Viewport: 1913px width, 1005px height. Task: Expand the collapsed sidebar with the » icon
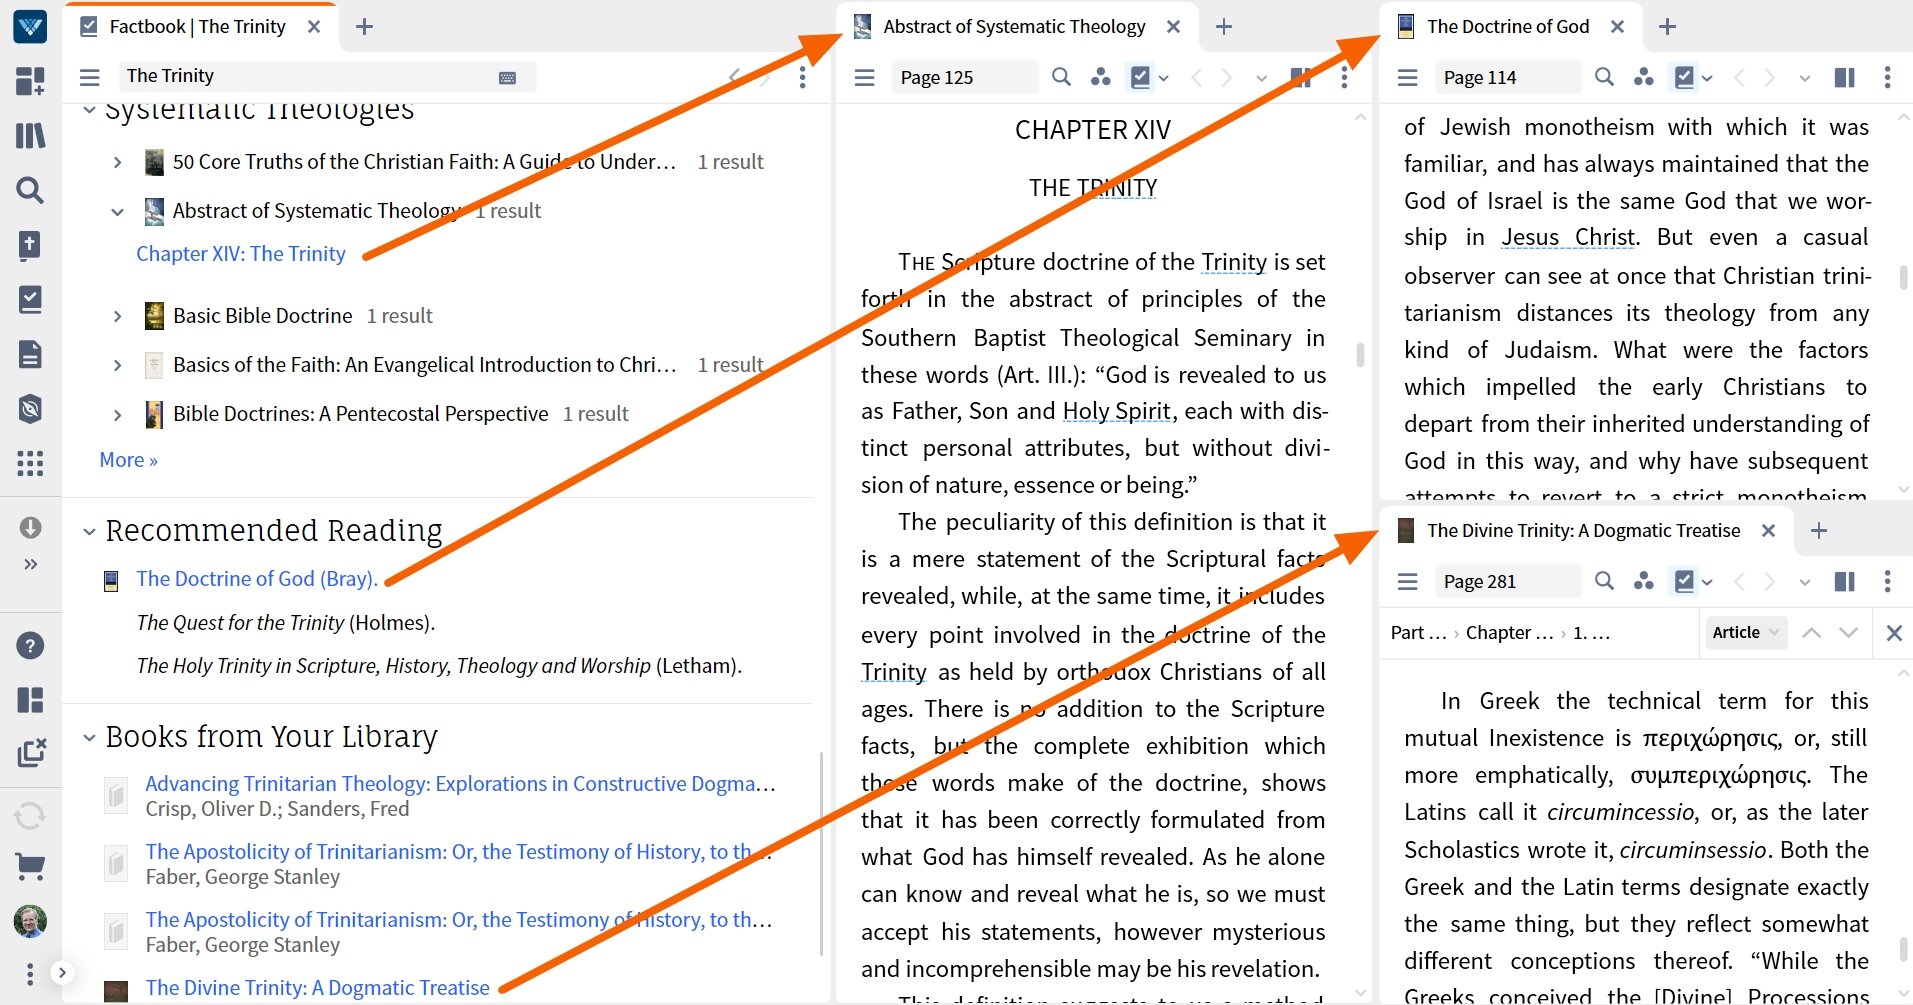click(x=30, y=564)
